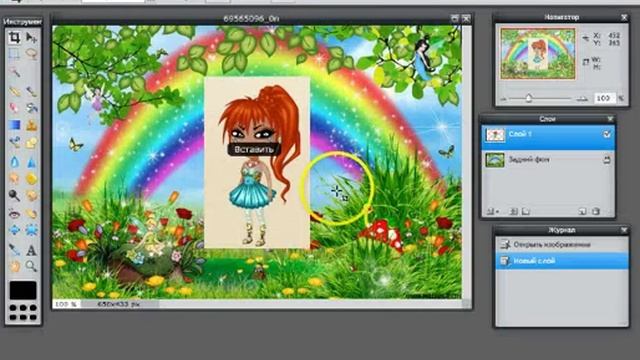The width and height of the screenshot is (640, 360).
Task: Click the color dots grid below the swatch
Action: 23,312
